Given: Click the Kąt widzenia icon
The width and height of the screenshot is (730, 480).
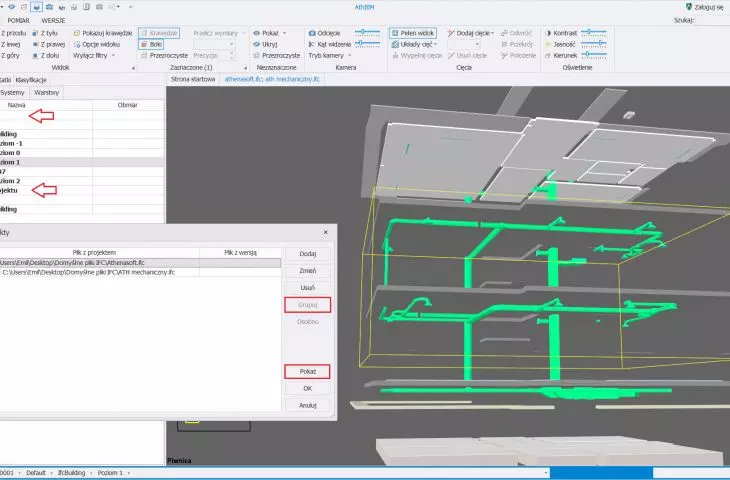Looking at the screenshot, I should click(312, 44).
